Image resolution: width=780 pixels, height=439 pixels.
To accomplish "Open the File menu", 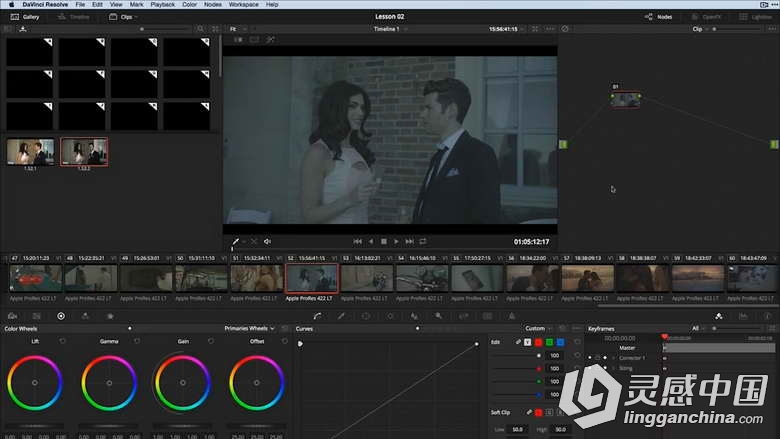I will [x=80, y=4].
